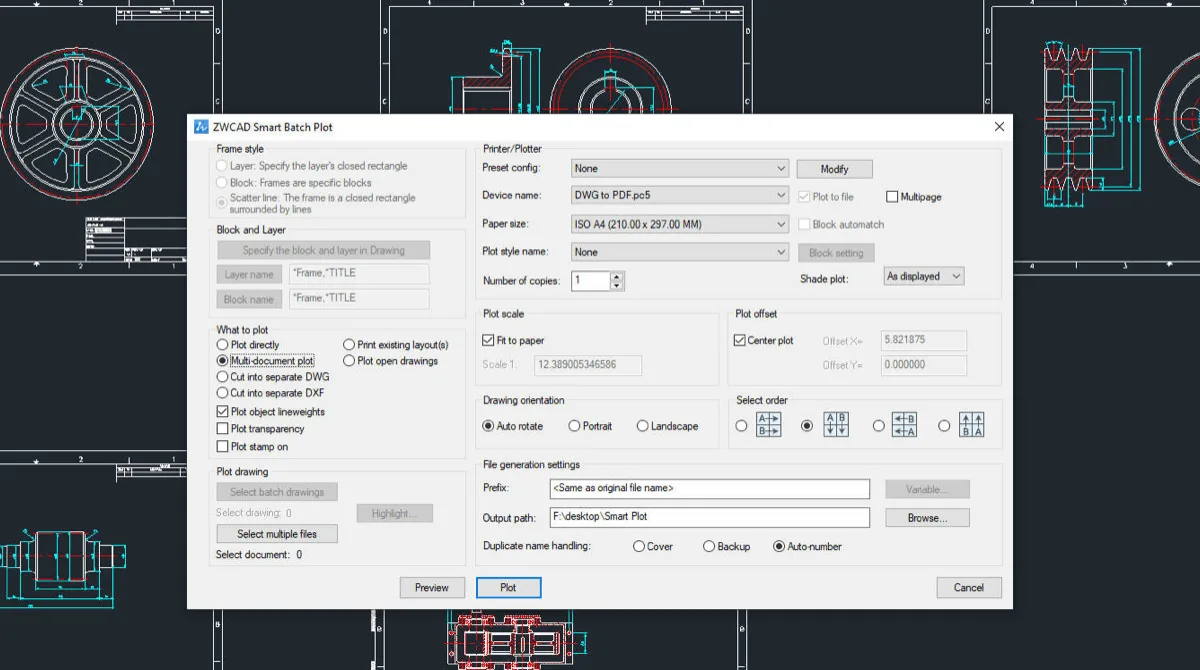1200x670 pixels.
Task: Choose the top-down columns A↓ B↓ order icon
Action: point(837,425)
